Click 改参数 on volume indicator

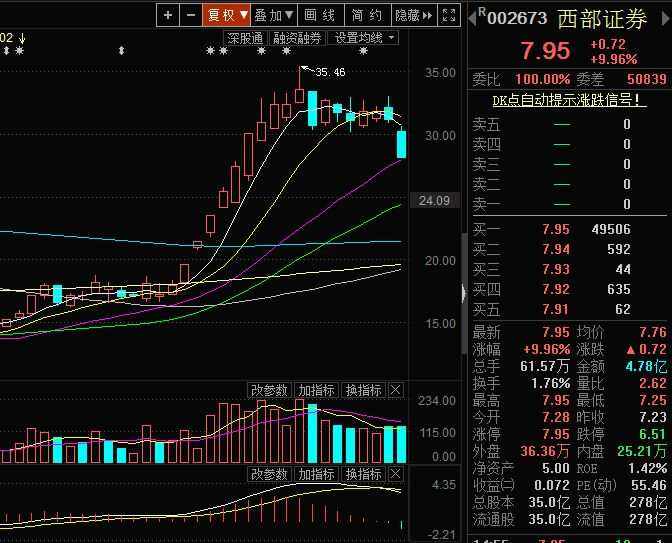(x=269, y=390)
